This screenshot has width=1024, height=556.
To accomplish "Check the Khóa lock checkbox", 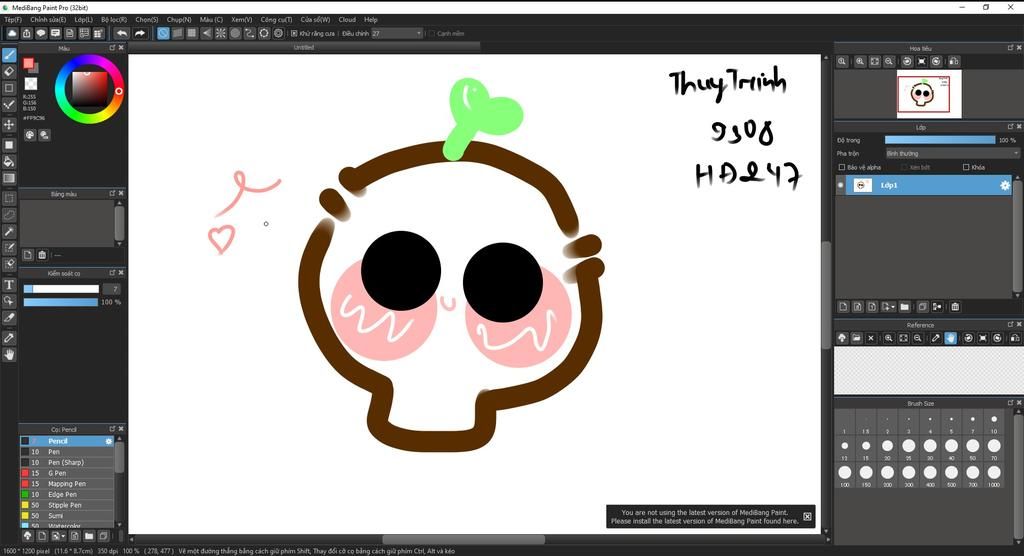I will coord(966,167).
